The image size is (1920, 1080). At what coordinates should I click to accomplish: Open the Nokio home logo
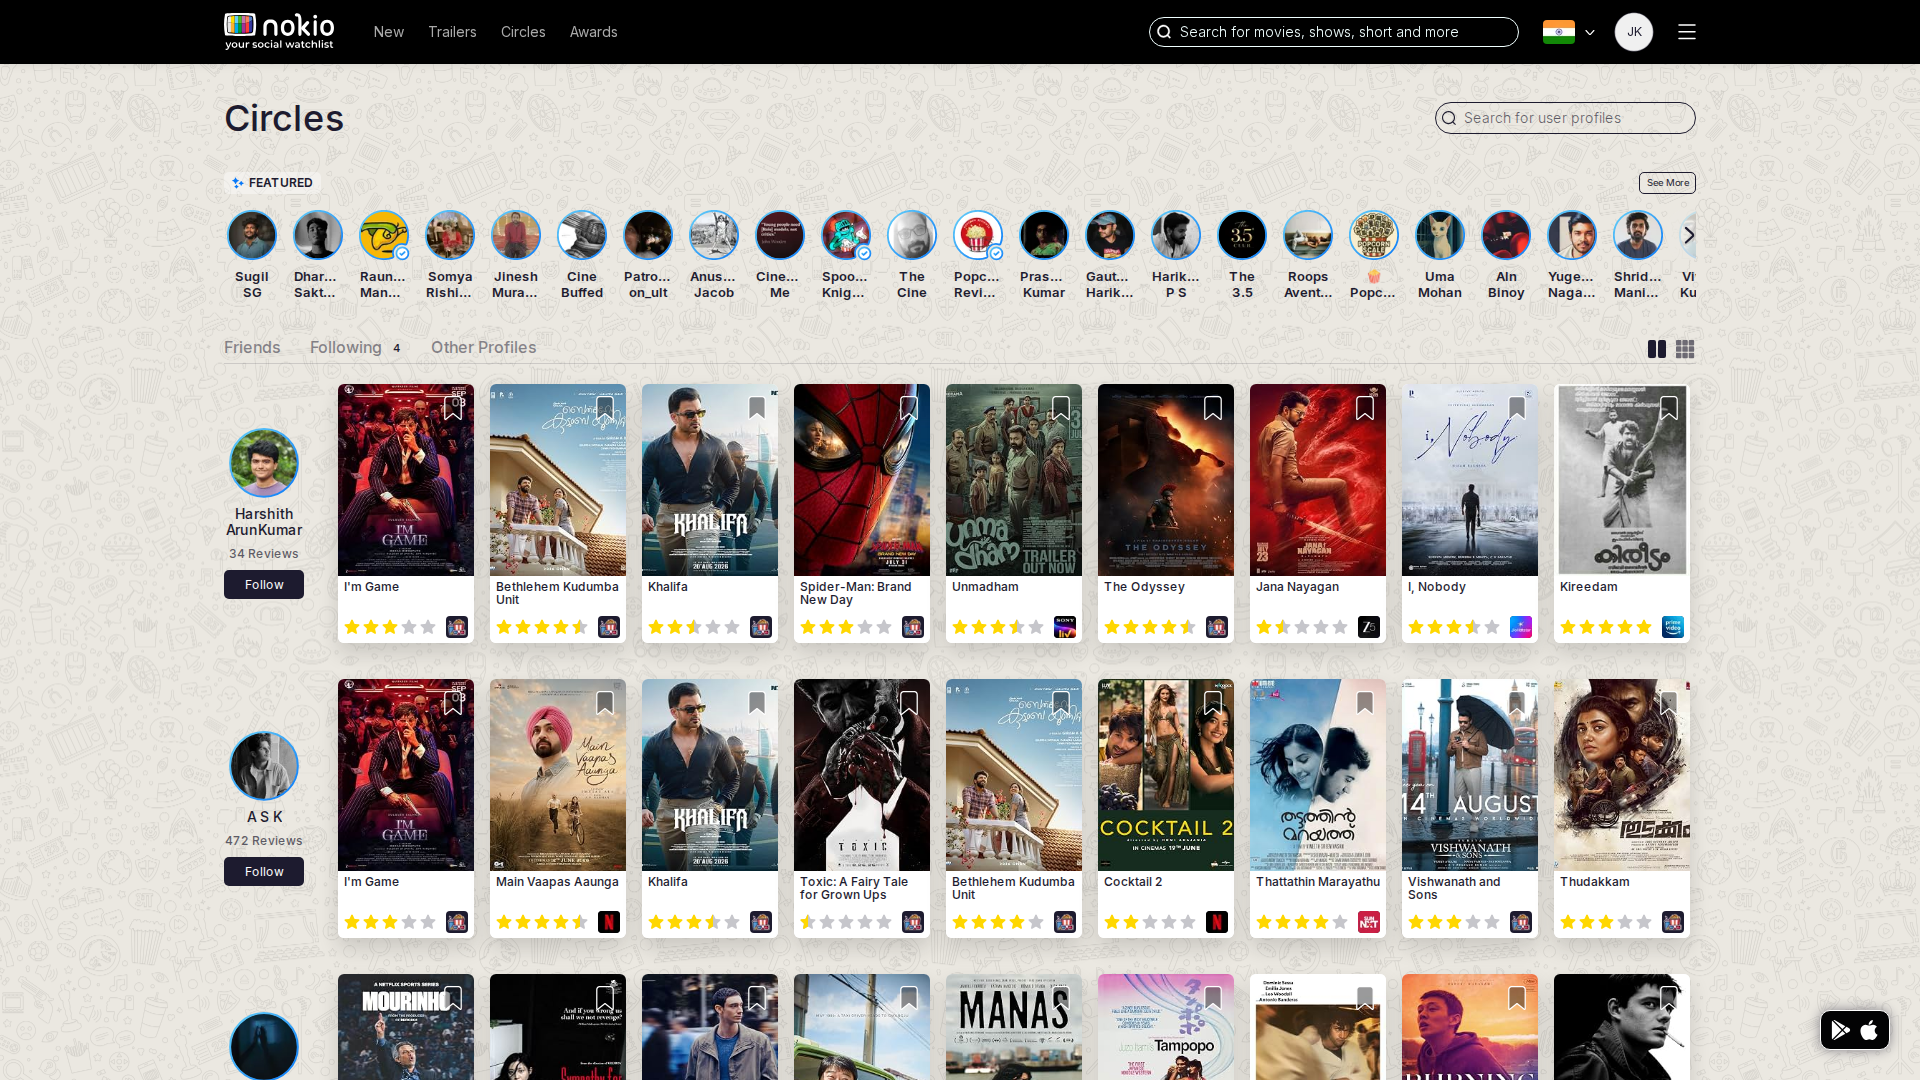279,31
